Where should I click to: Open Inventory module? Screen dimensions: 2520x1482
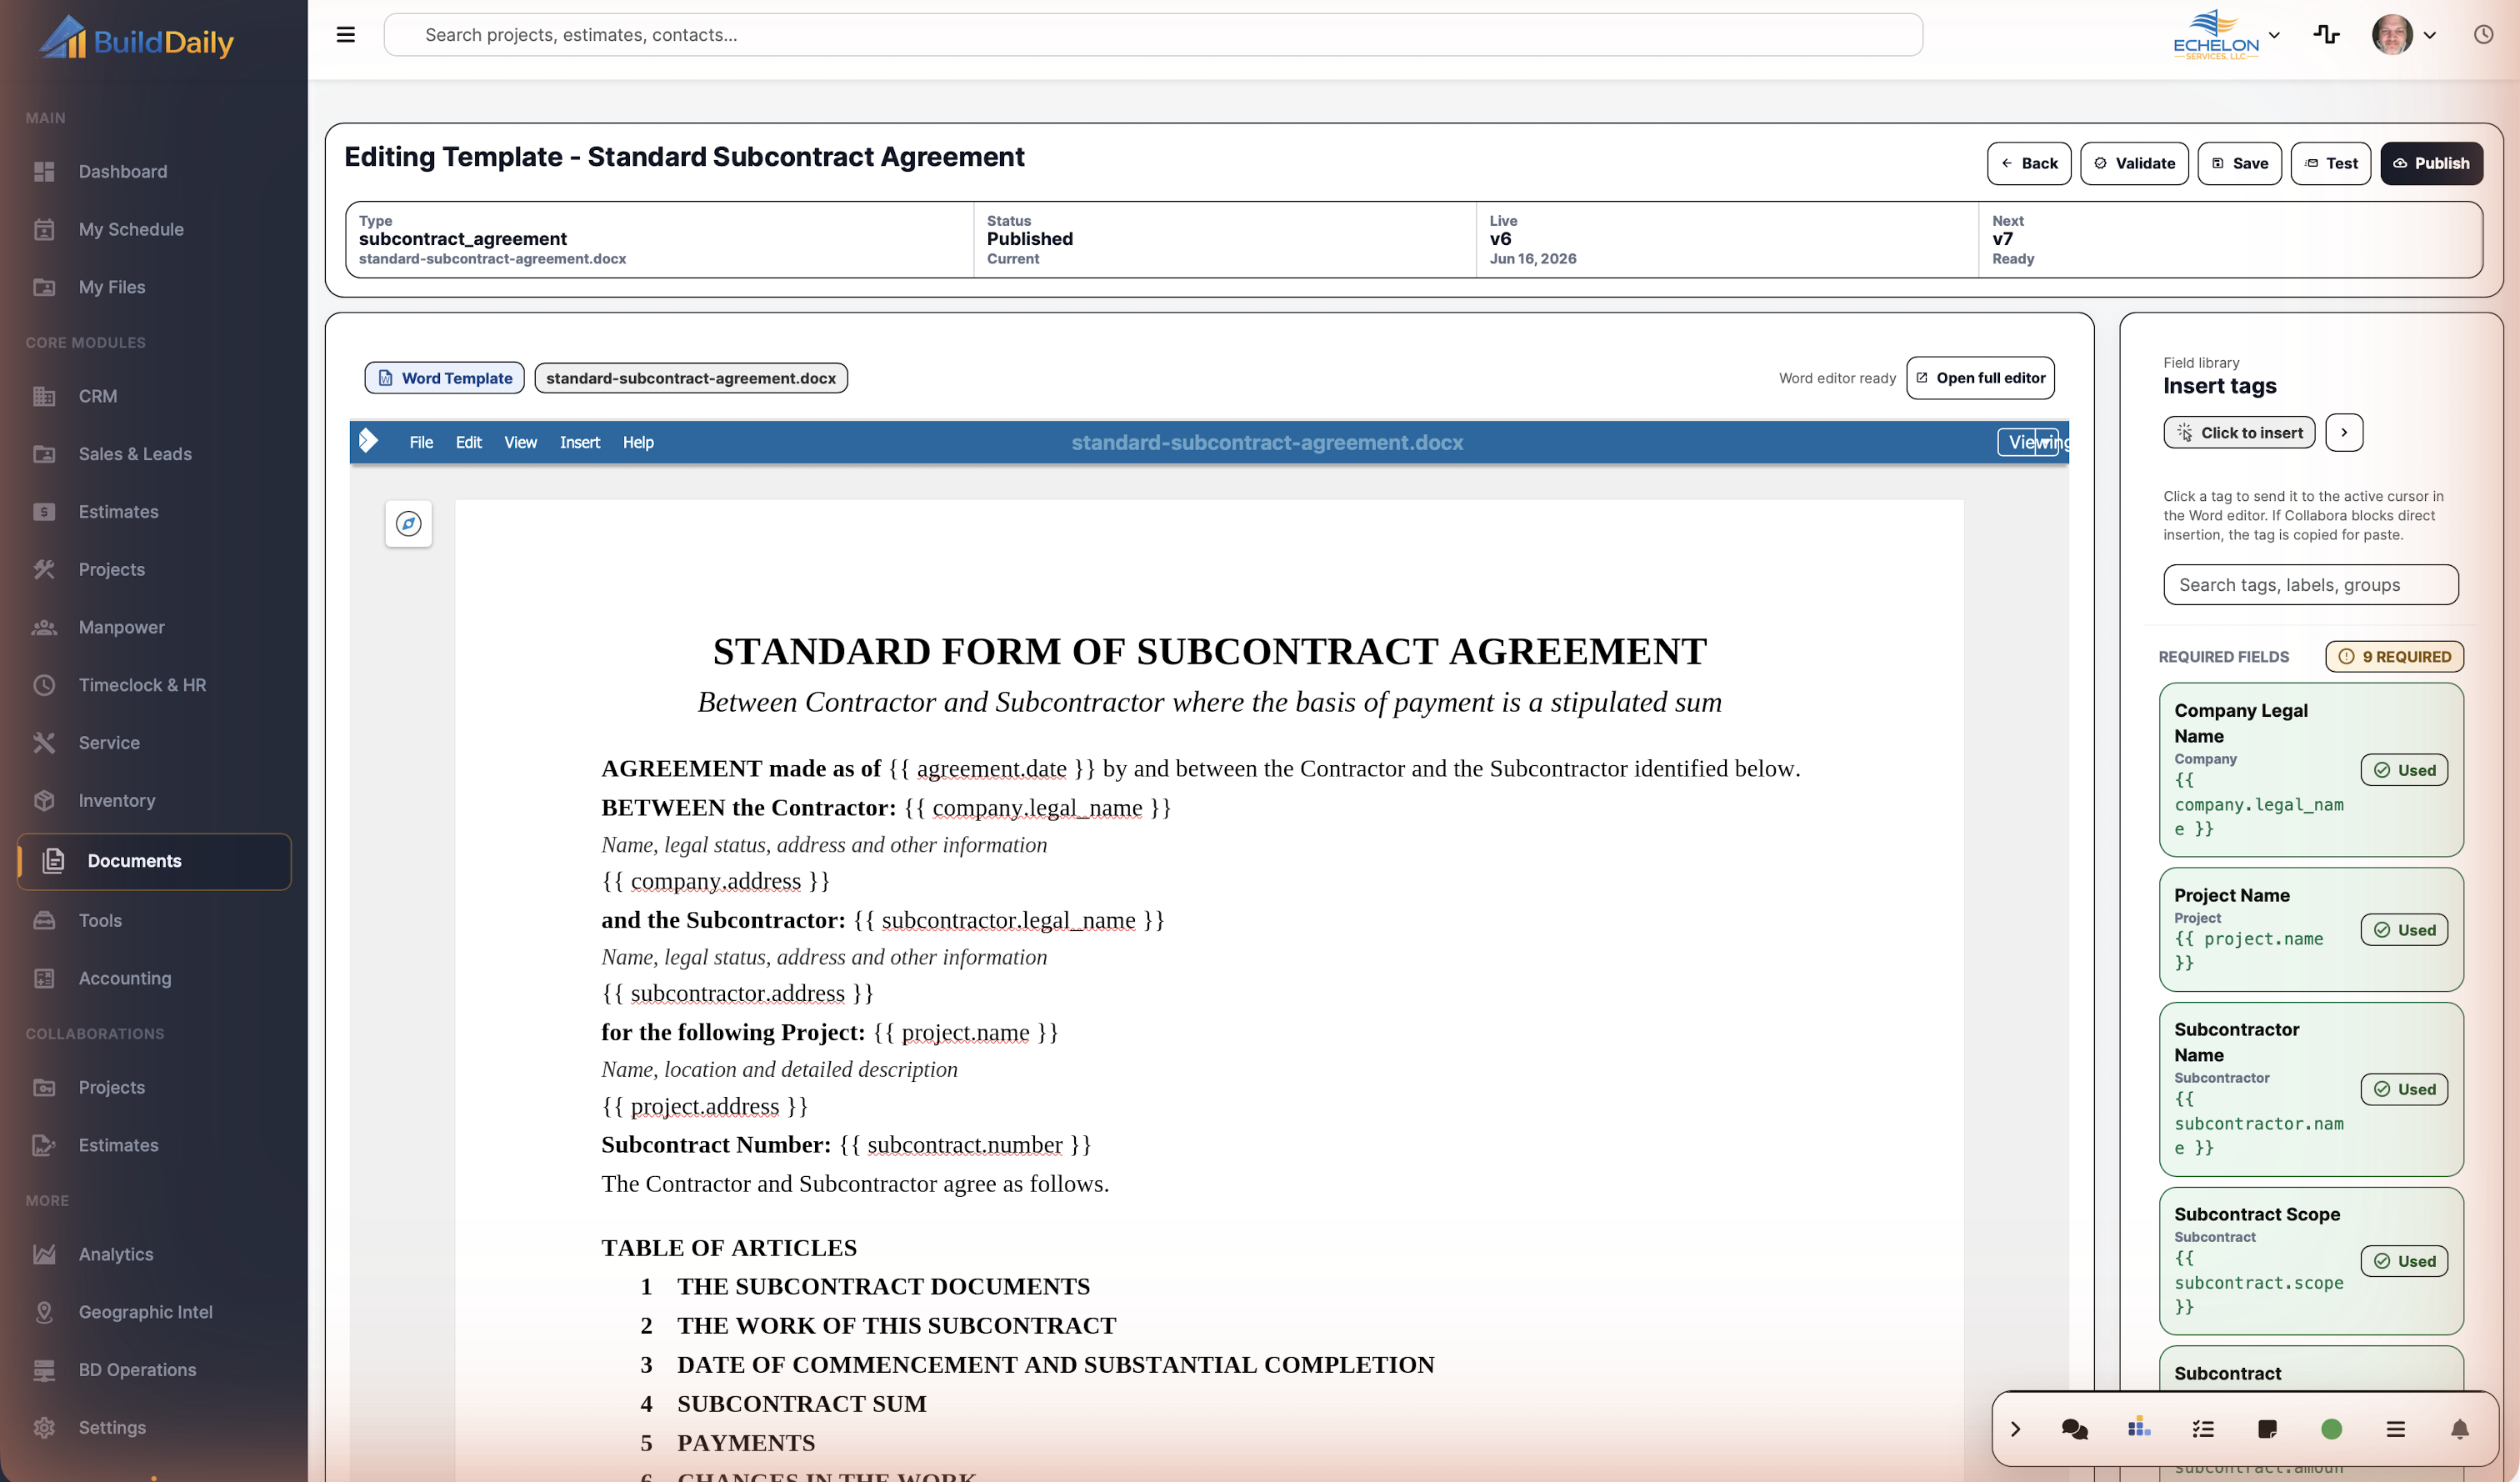[154, 801]
